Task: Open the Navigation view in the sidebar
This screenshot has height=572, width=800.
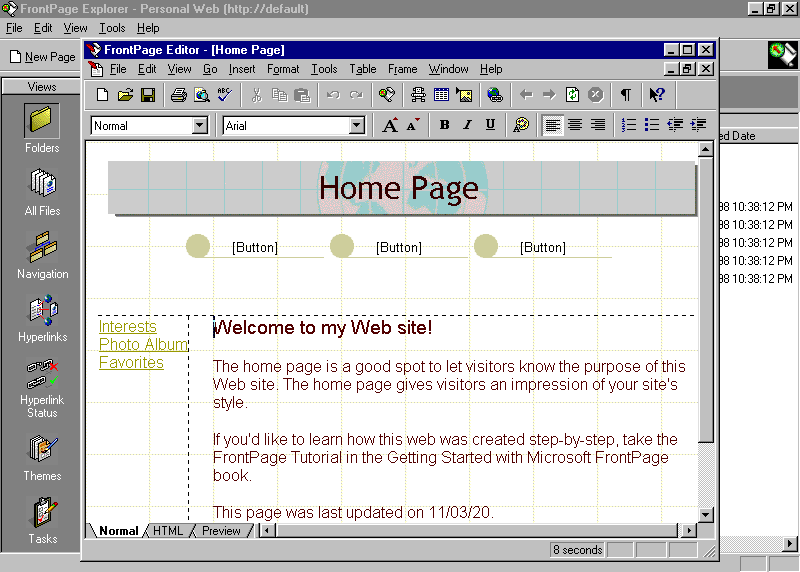Action: (x=42, y=255)
